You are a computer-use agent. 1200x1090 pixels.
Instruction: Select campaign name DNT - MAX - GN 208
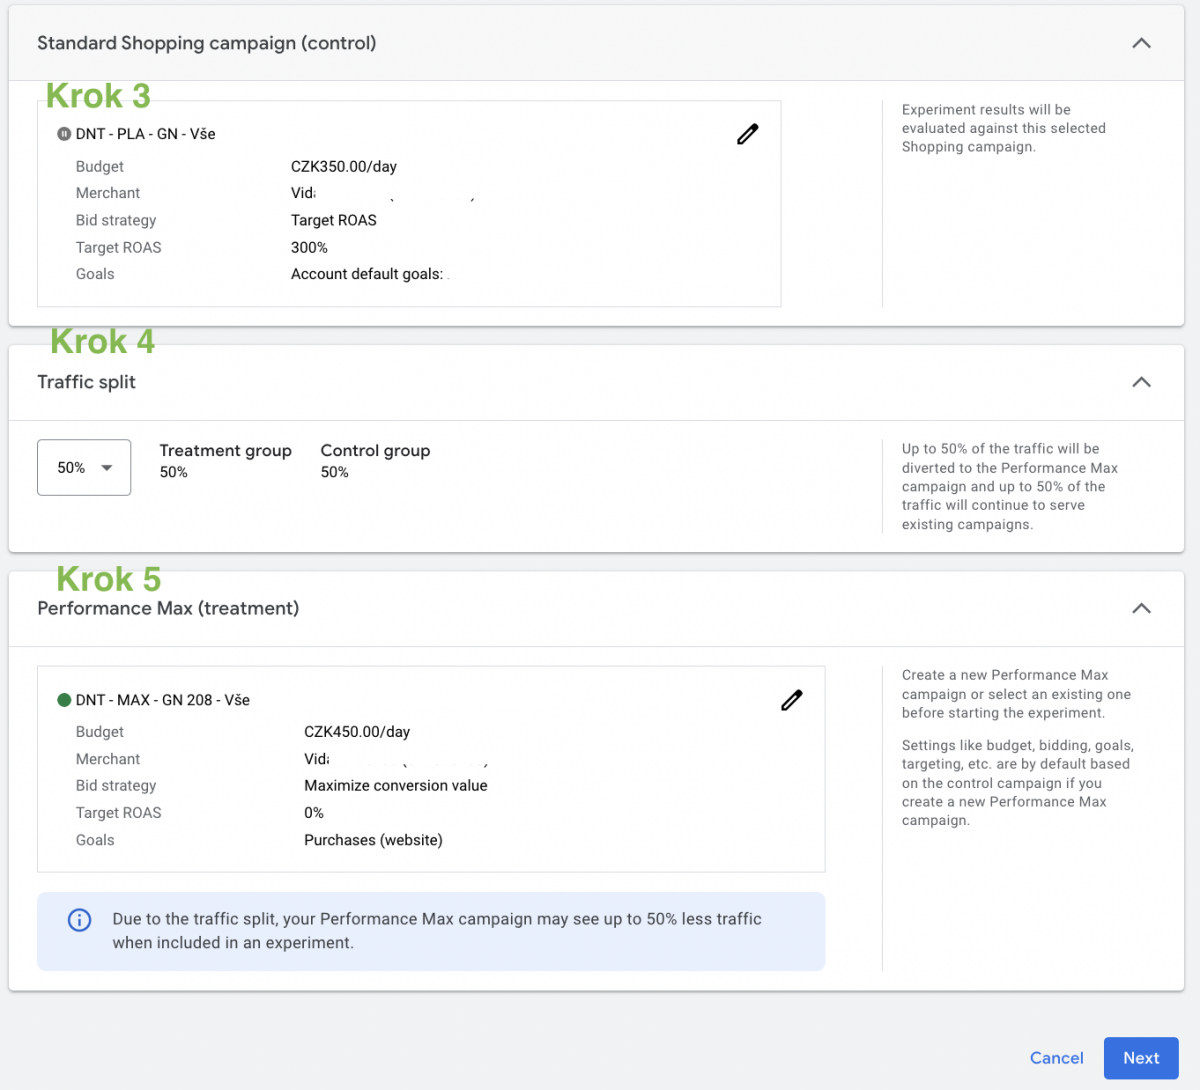[x=163, y=700]
